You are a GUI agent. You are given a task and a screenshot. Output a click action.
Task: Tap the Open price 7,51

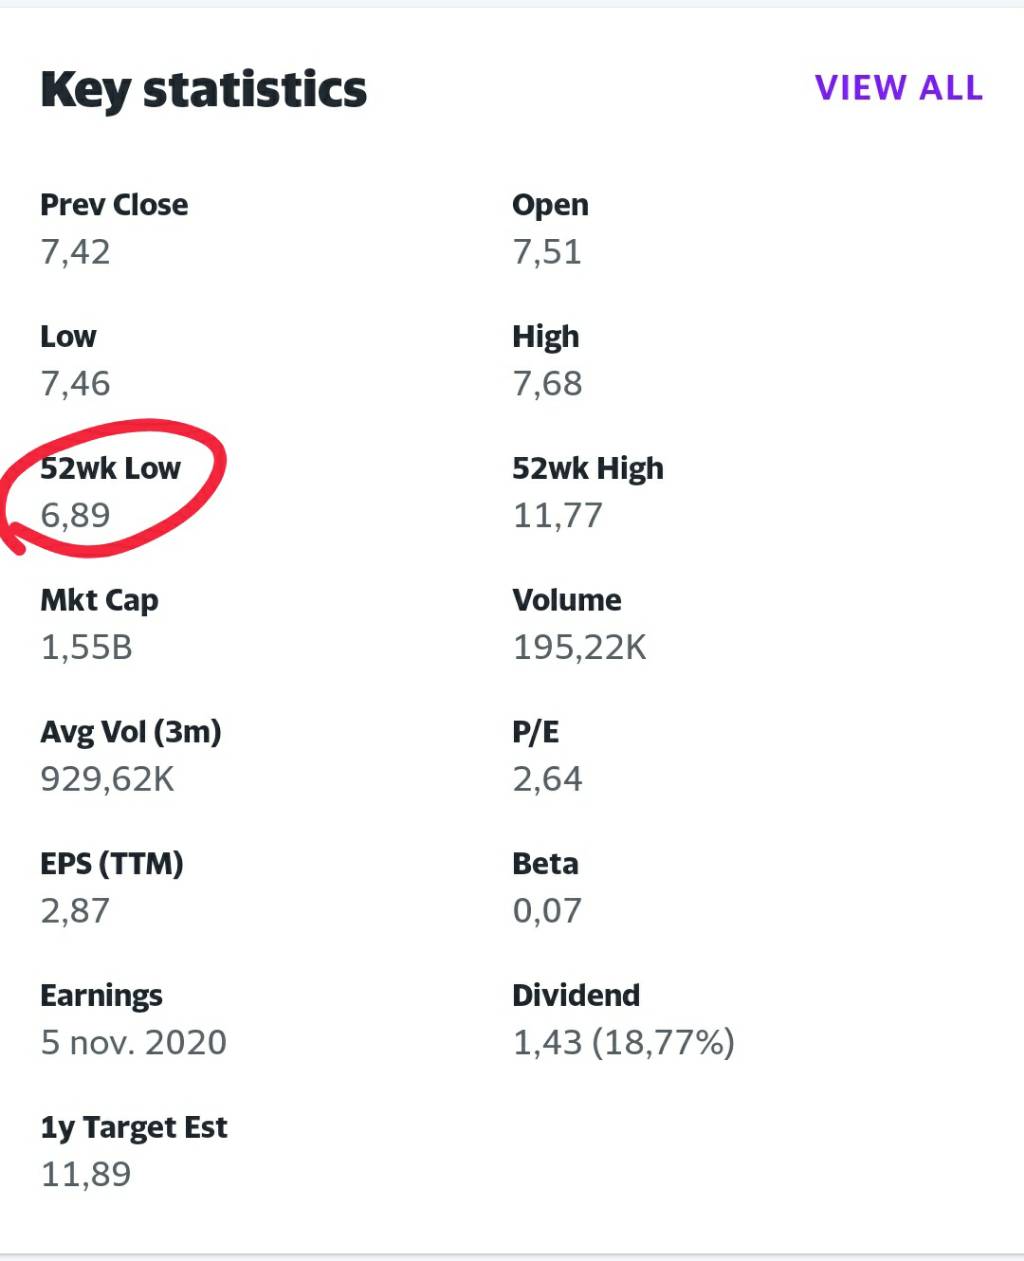coord(547,252)
